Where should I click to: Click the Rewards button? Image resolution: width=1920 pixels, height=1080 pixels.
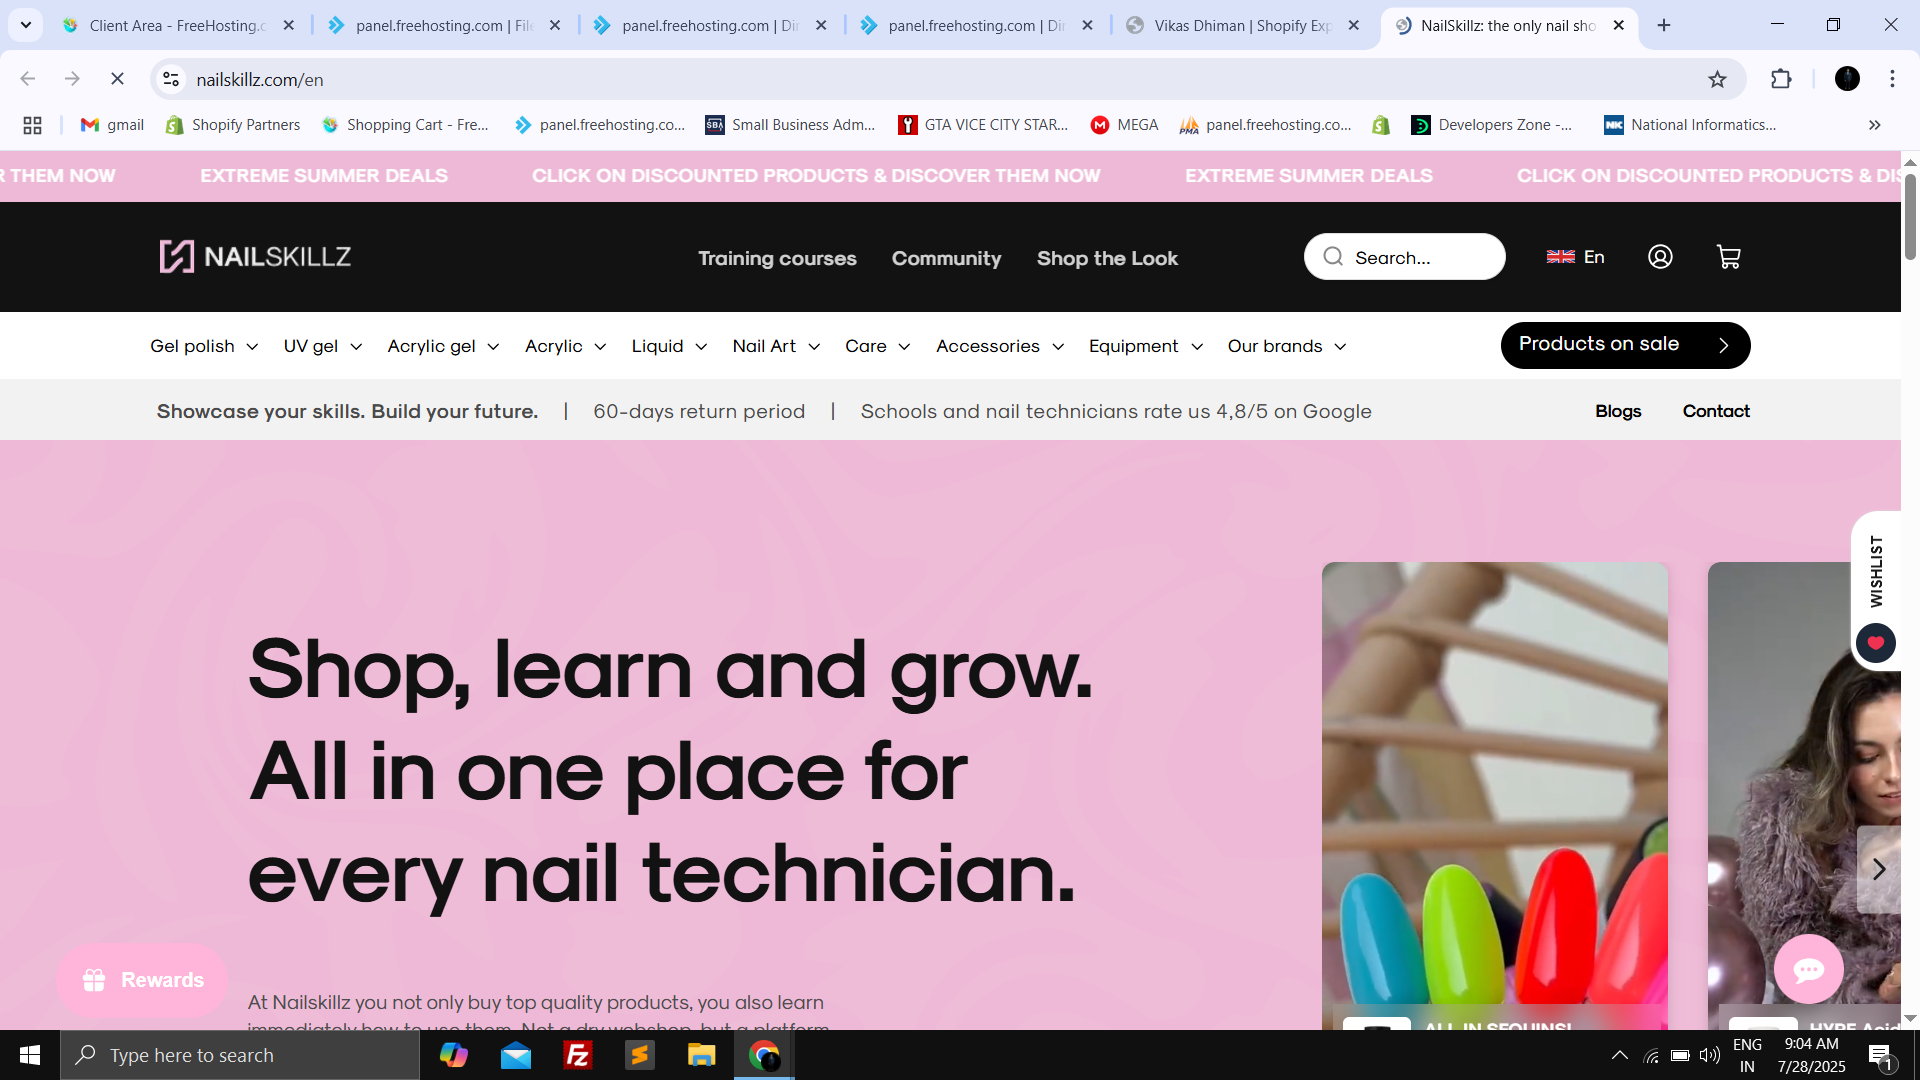142,980
